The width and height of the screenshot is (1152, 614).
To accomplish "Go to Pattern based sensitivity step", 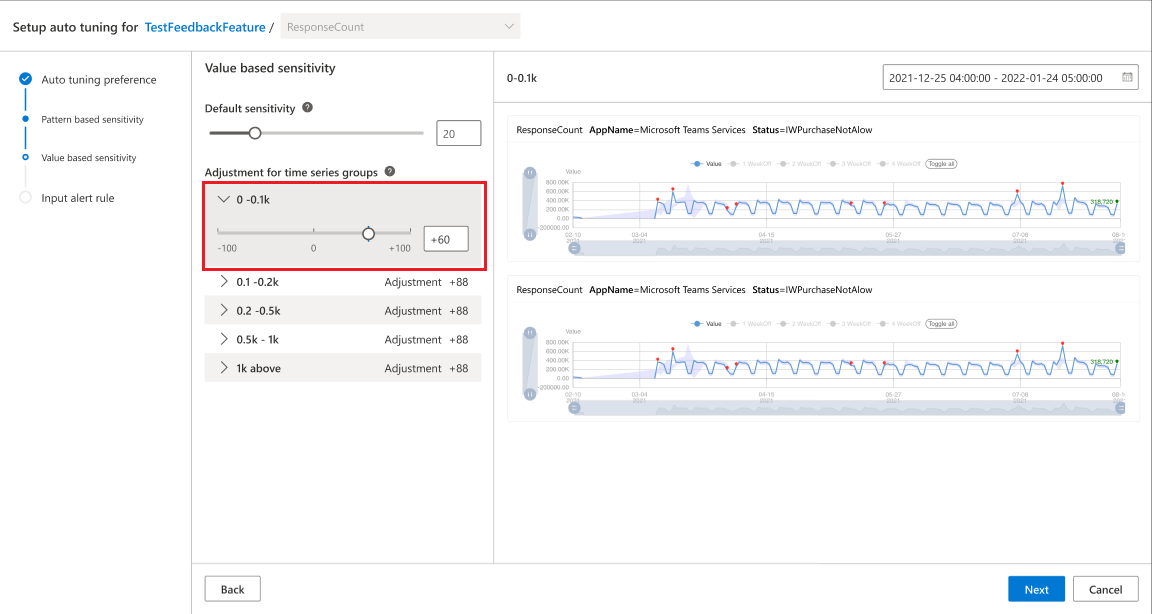I will [x=92, y=119].
